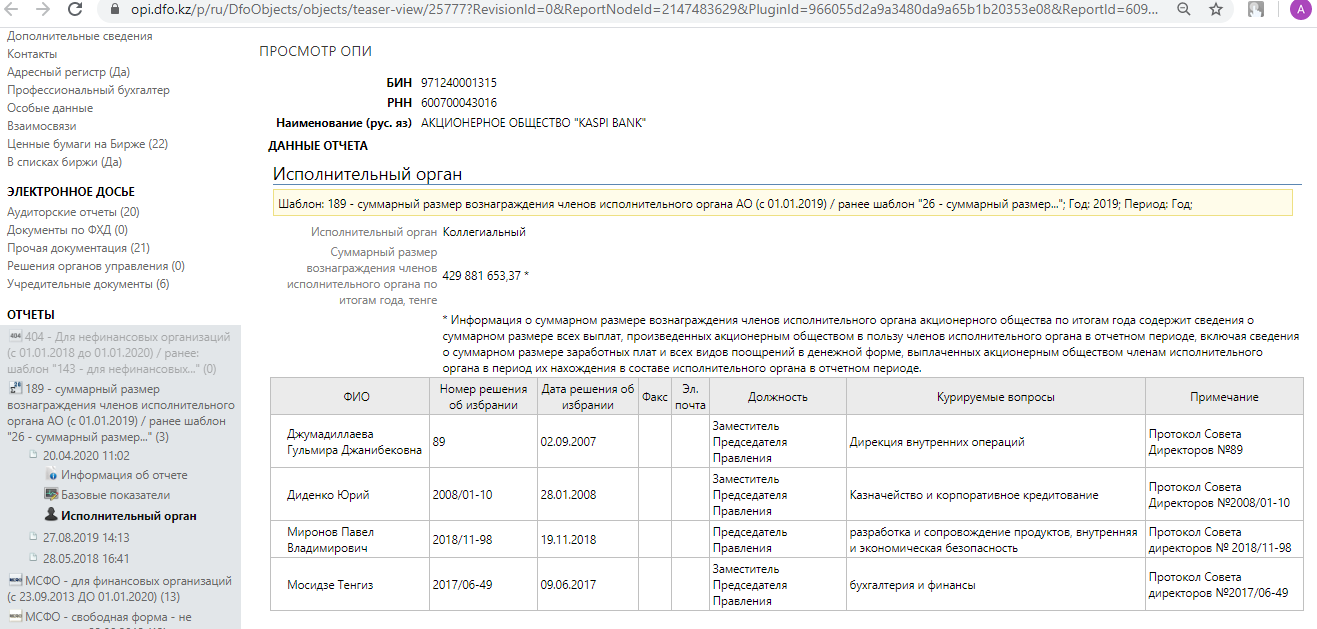Open Базовые показатели node
Image resolution: width=1317 pixels, height=629 pixels.
pyautogui.click(x=115, y=495)
